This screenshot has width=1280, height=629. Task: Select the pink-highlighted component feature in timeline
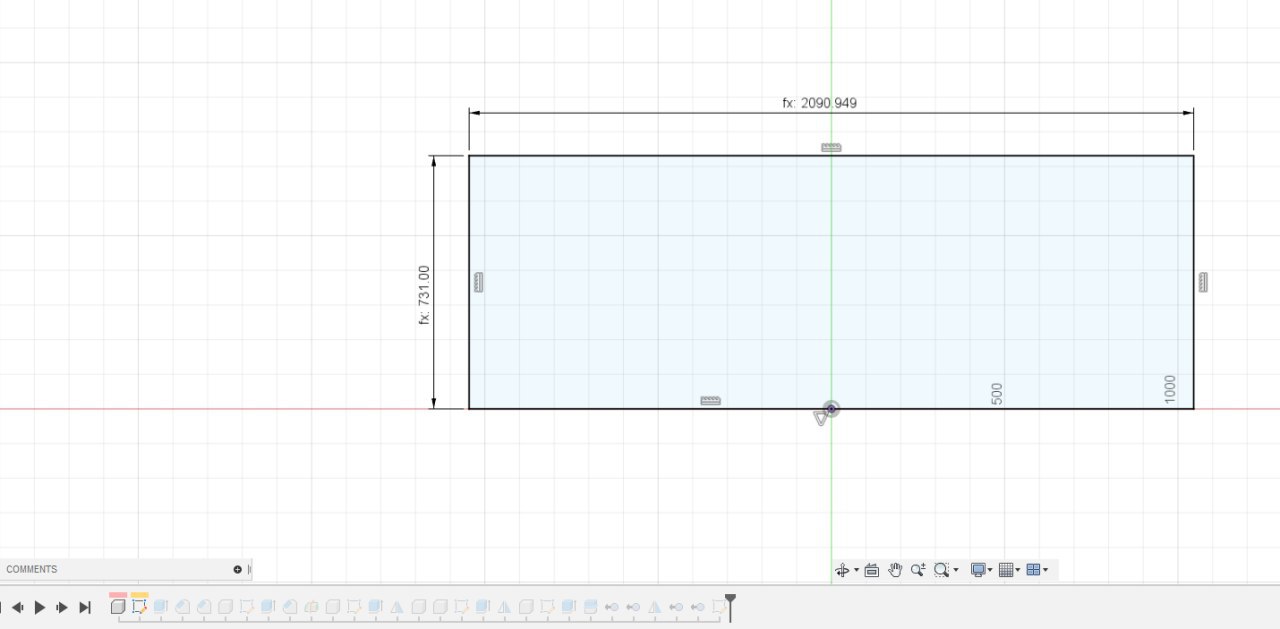pyautogui.click(x=118, y=606)
